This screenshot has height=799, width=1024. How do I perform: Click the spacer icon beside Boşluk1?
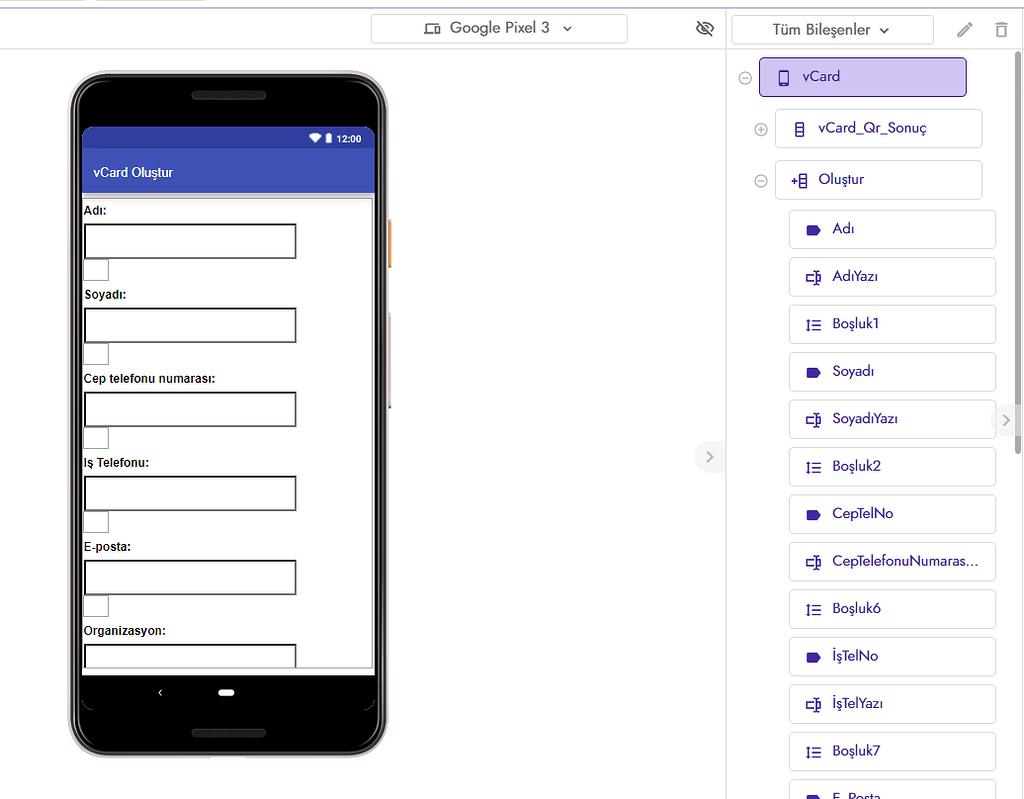pos(814,324)
